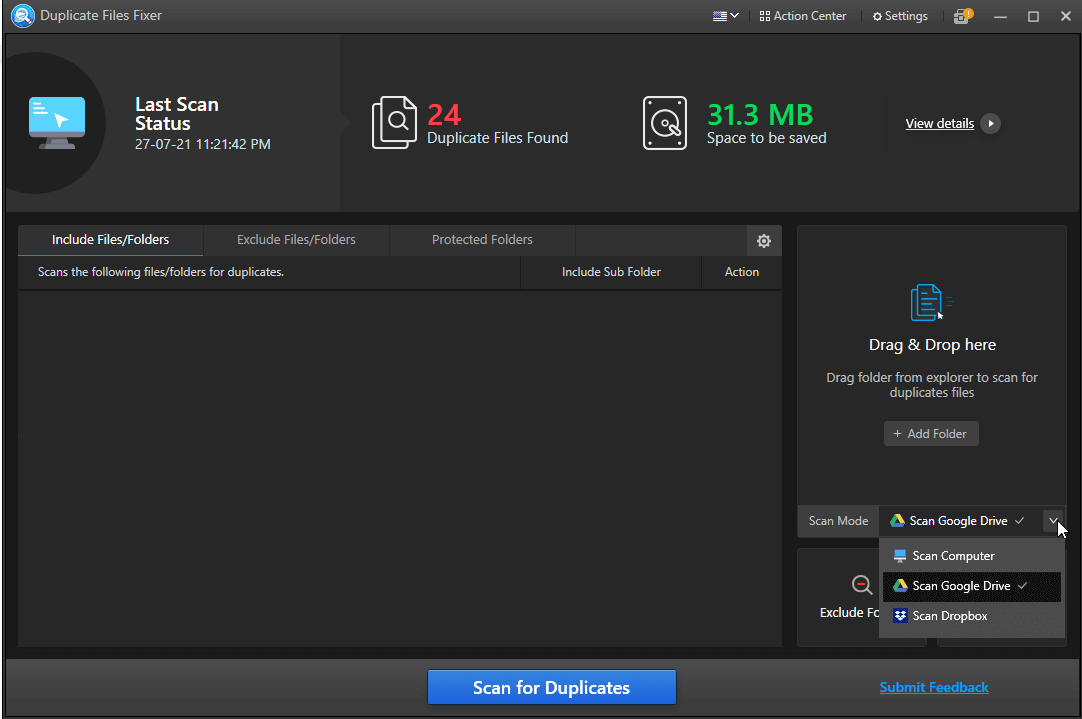Image resolution: width=1082 pixels, height=719 pixels.
Task: Open the Submit Feedback link
Action: coord(934,687)
